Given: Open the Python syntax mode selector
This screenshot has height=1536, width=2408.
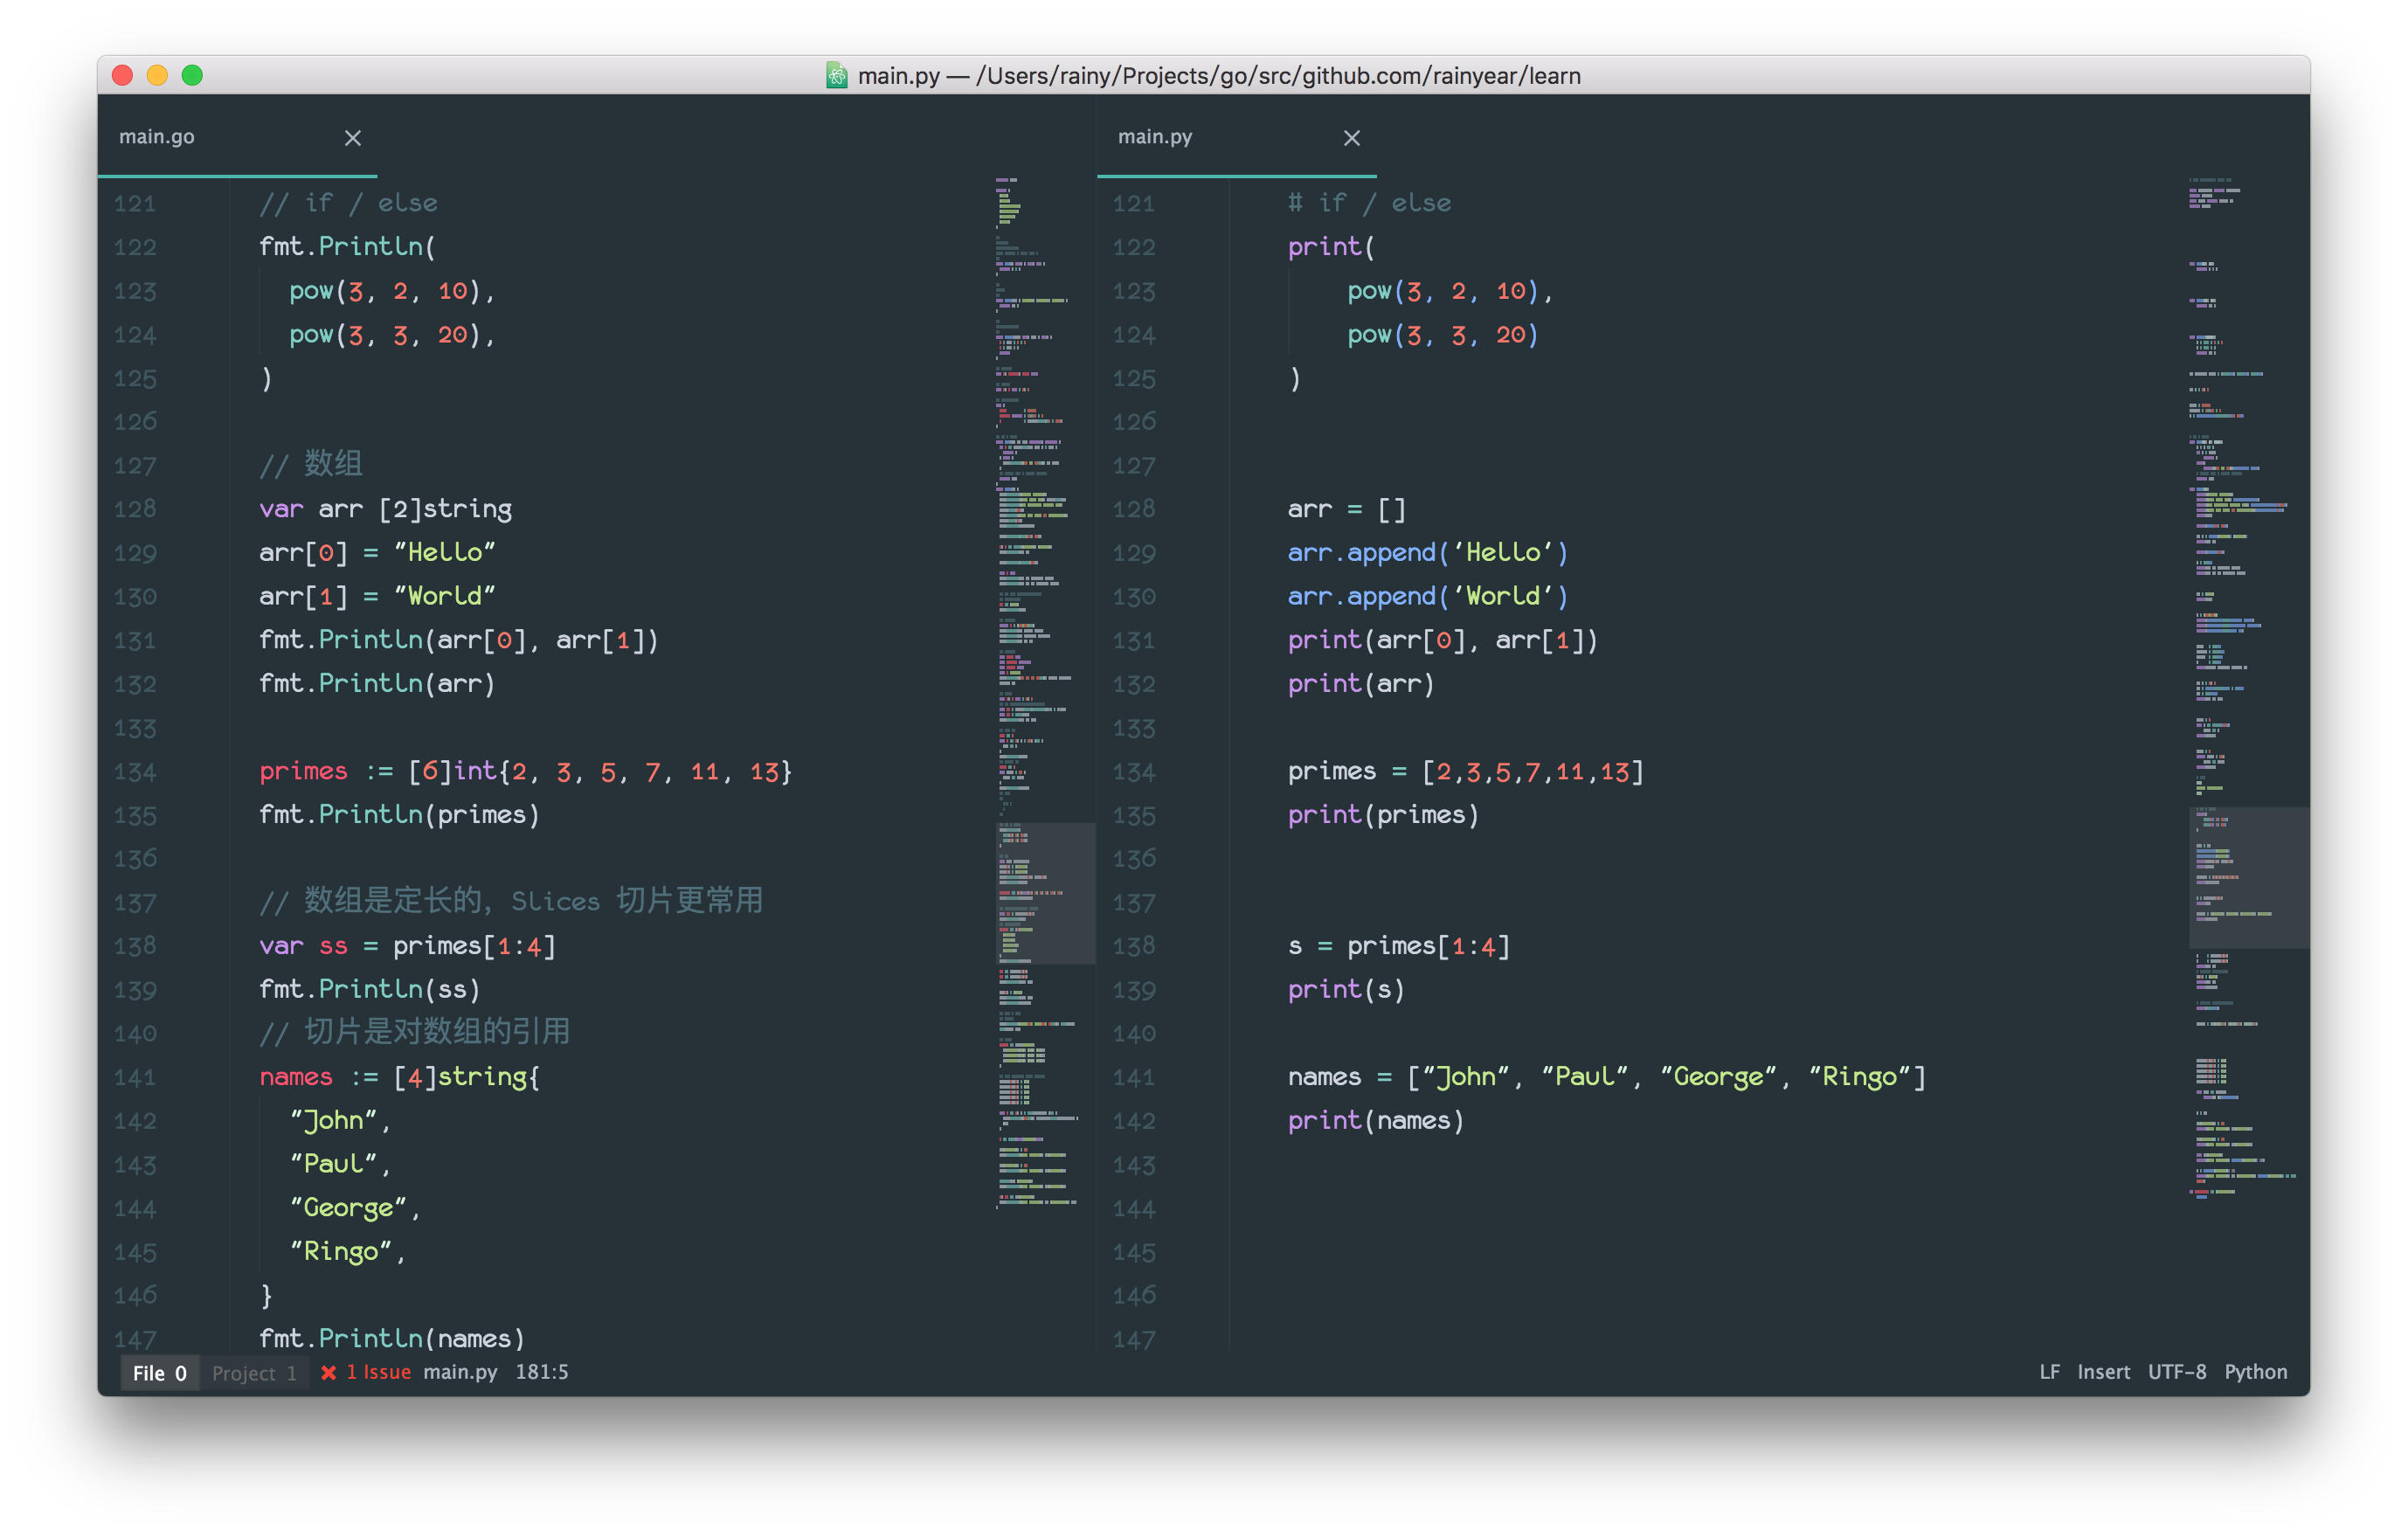Looking at the screenshot, I should (2256, 1372).
